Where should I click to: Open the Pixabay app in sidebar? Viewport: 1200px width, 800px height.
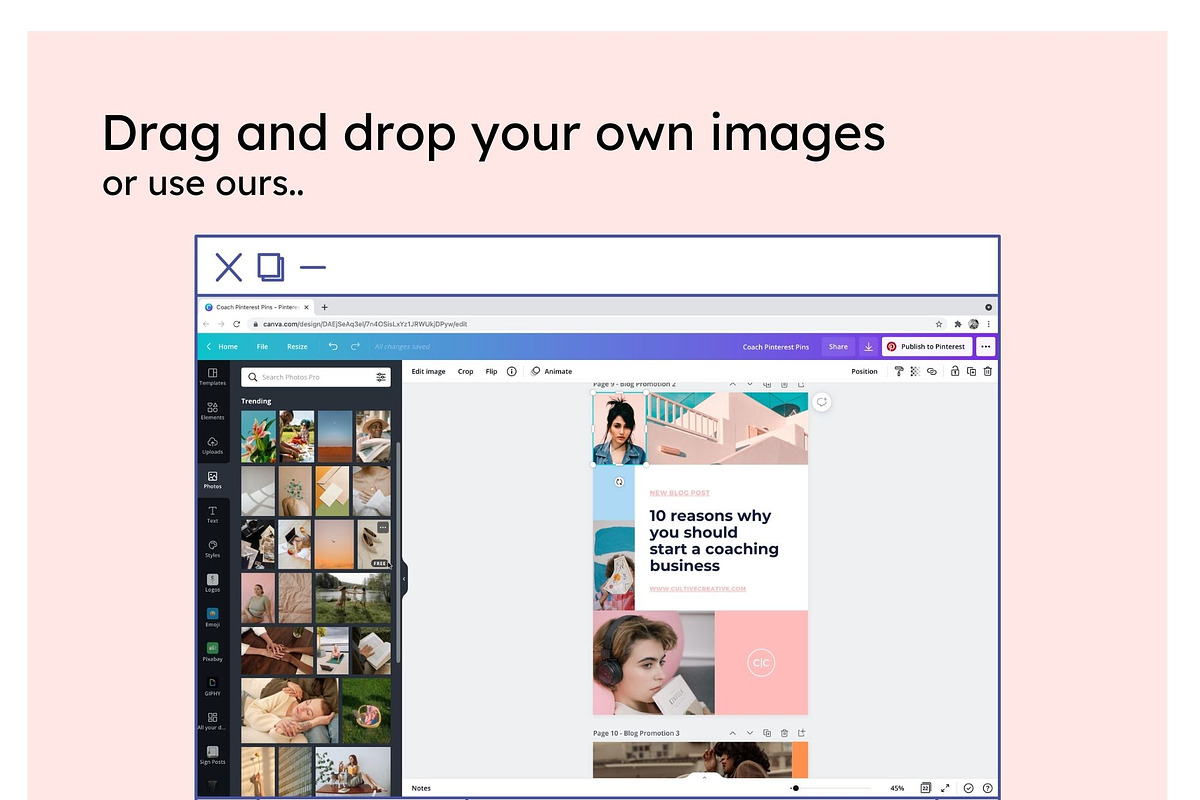[x=212, y=652]
